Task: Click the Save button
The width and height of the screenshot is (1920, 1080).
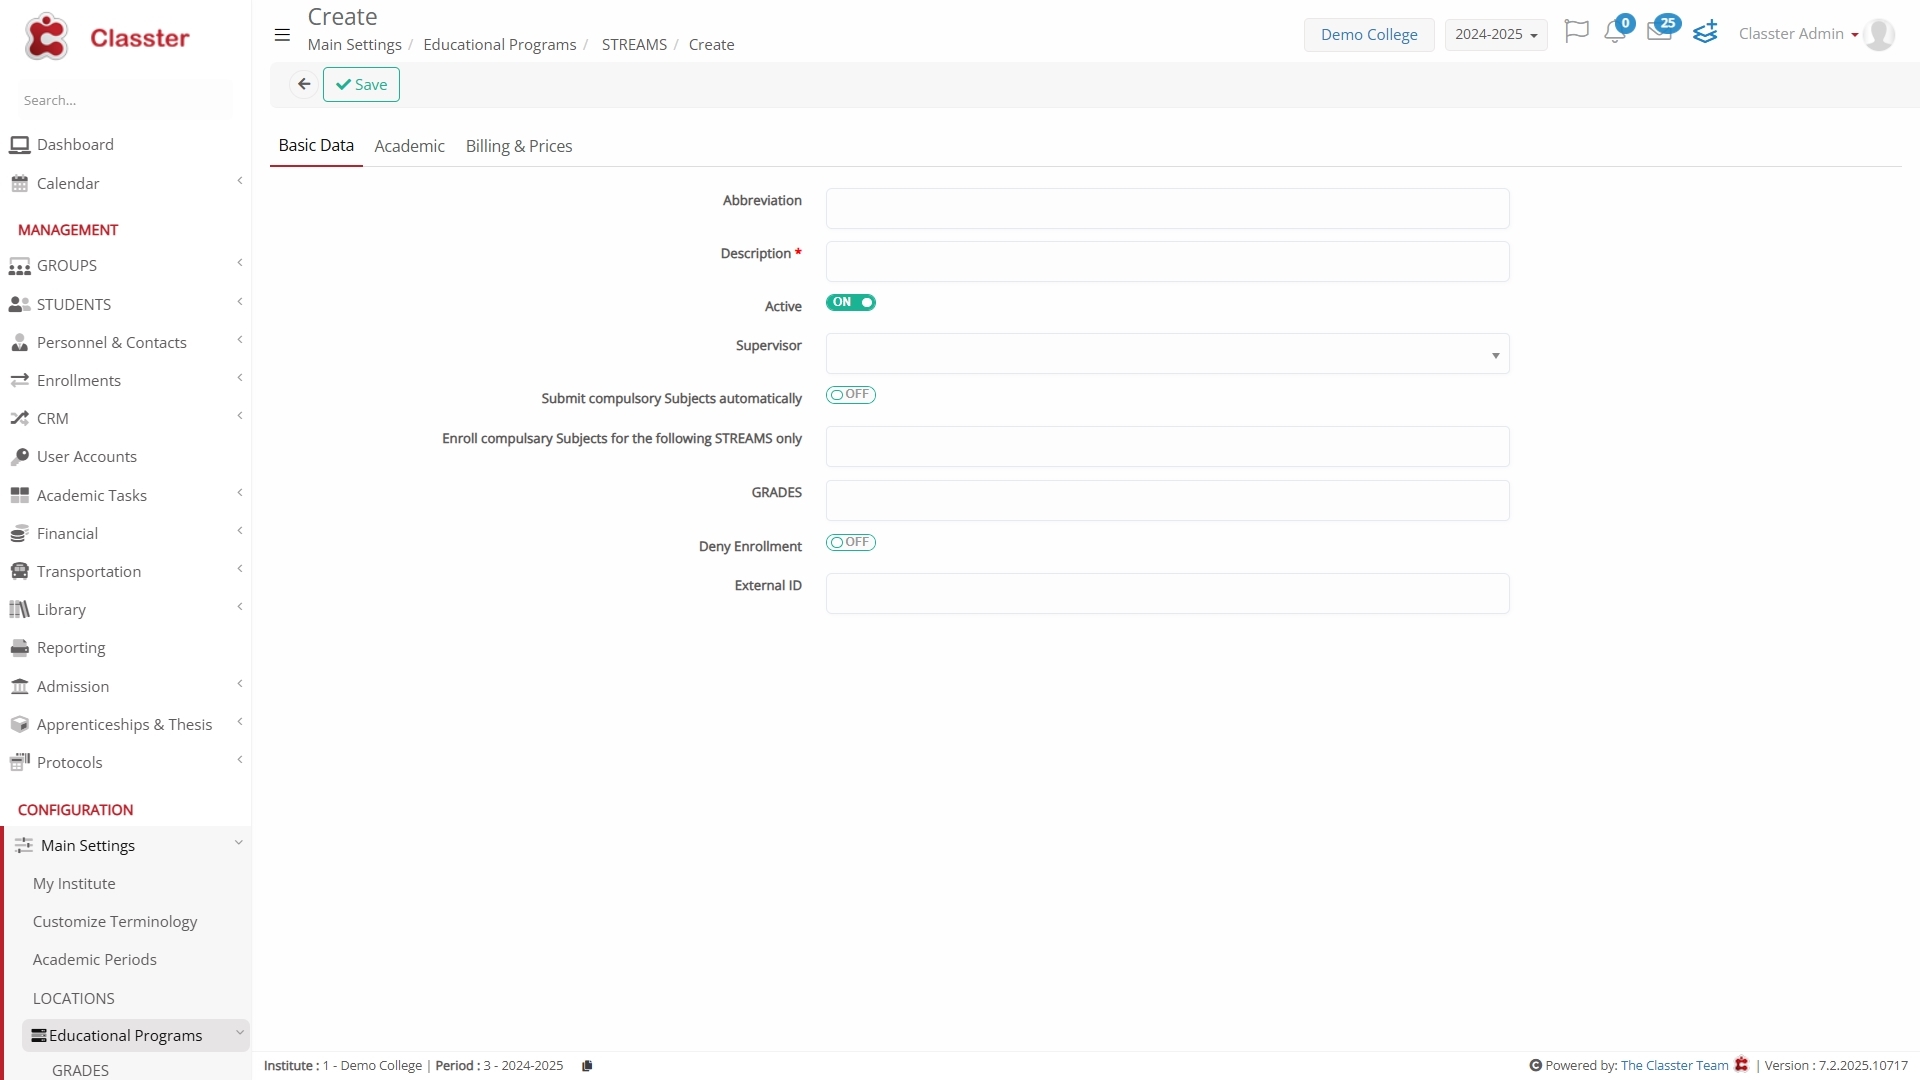Action: pyautogui.click(x=361, y=84)
